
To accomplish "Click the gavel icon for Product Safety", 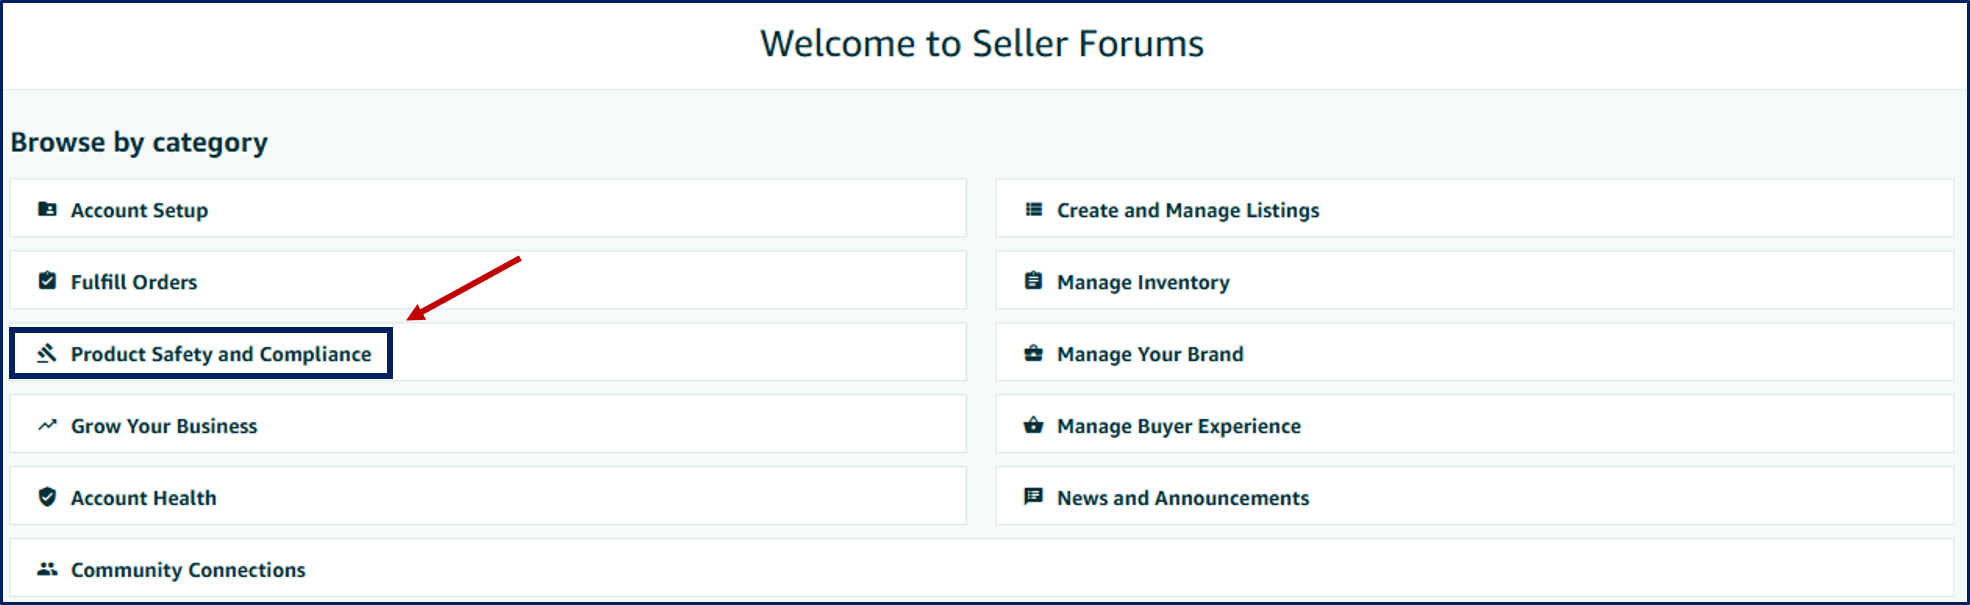I will coord(47,353).
